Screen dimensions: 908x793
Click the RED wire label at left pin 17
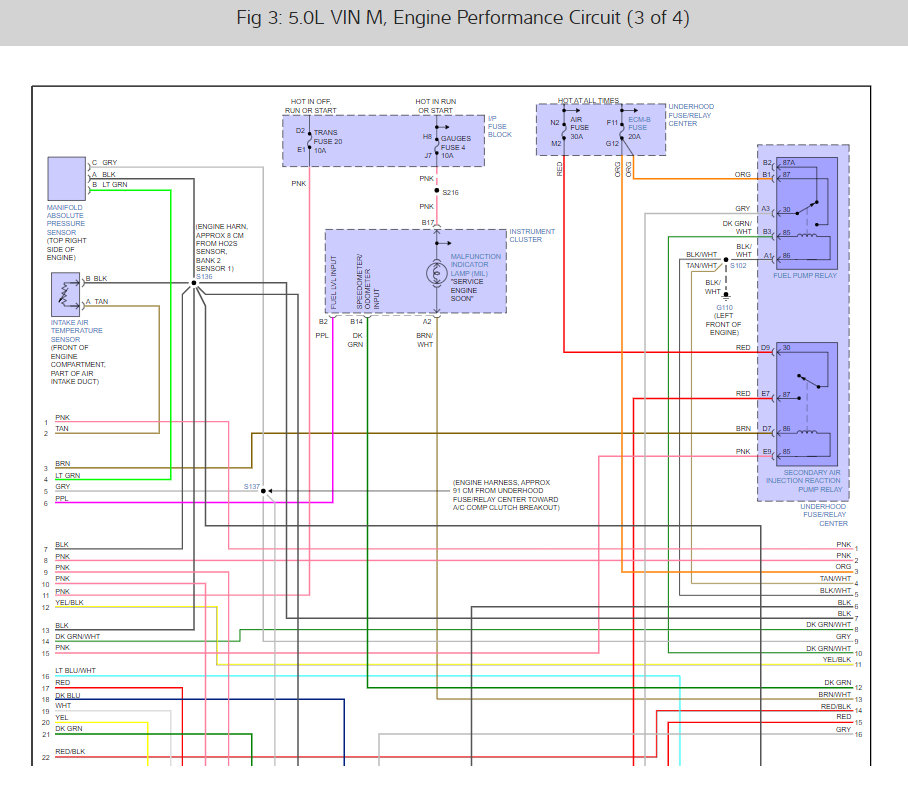pos(63,683)
